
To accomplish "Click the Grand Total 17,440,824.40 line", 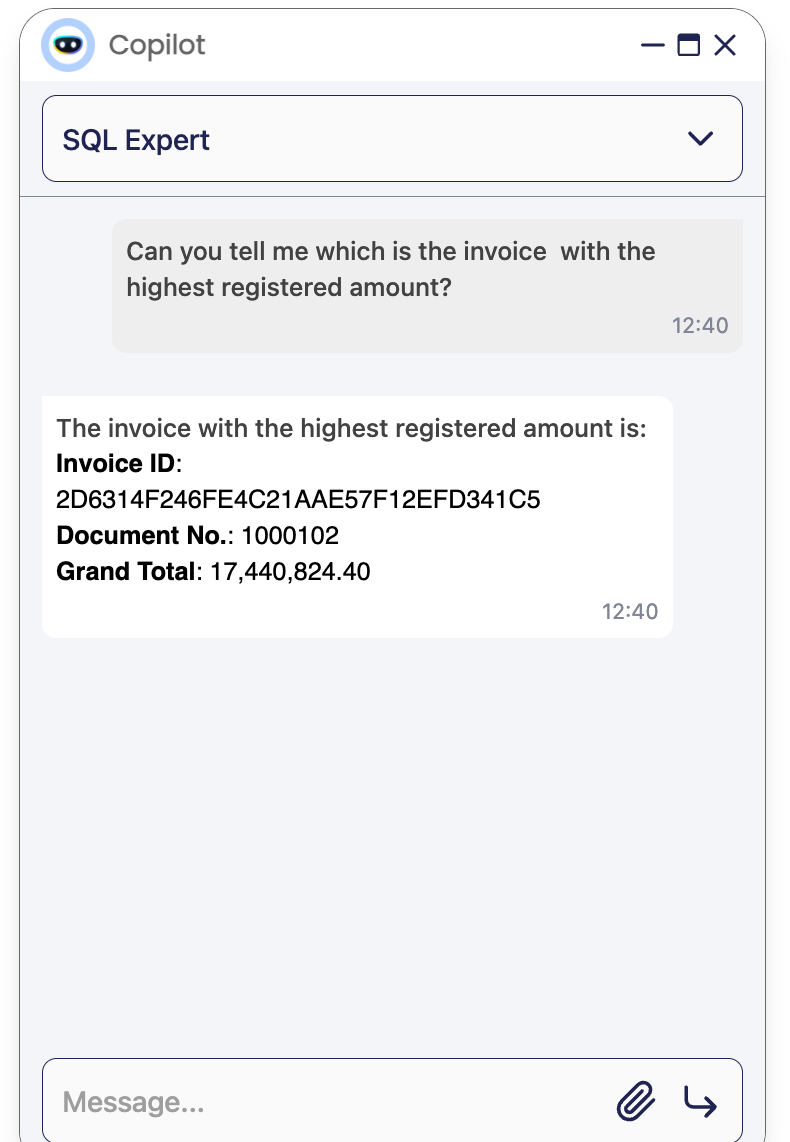I will [x=213, y=571].
